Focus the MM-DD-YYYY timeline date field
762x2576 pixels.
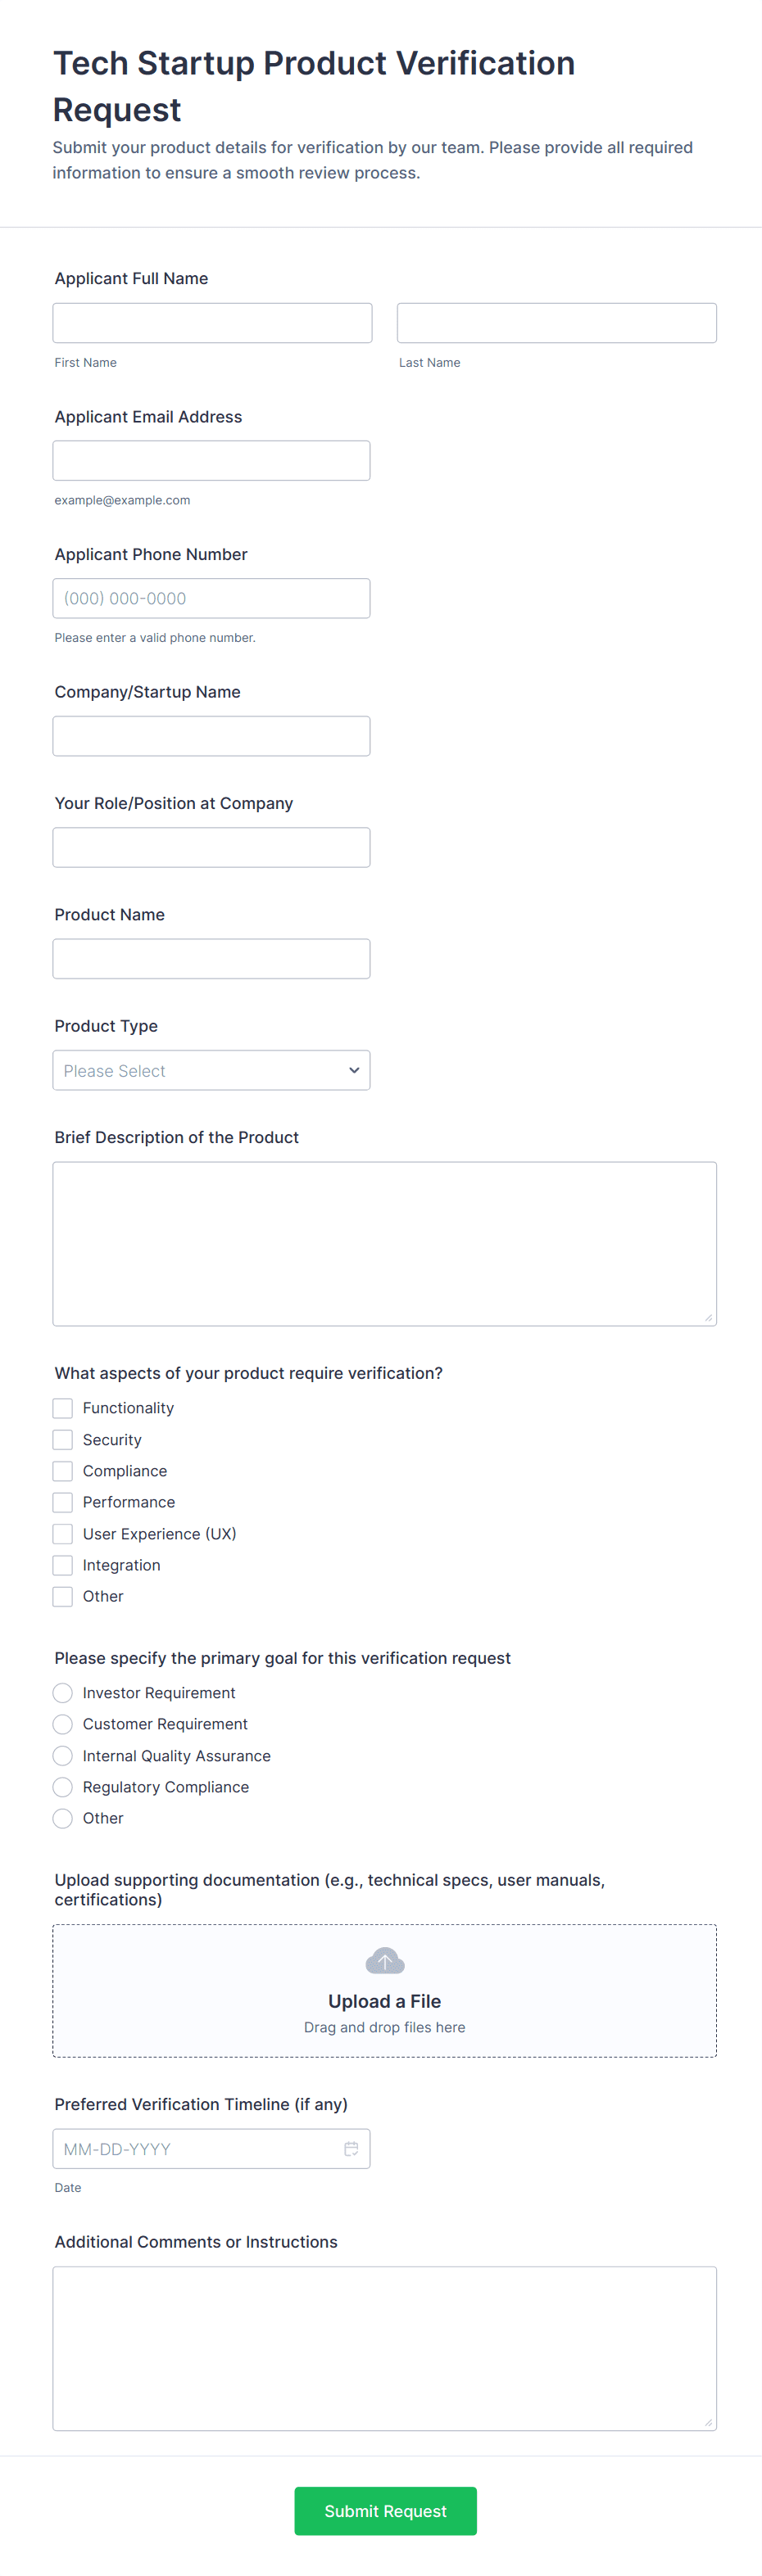click(195, 2148)
